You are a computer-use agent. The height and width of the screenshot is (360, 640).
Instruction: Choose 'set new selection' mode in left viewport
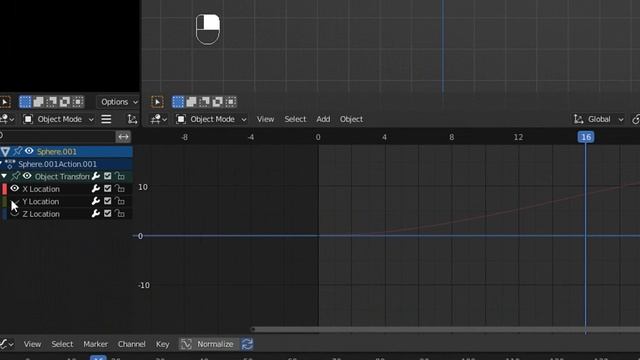pyautogui.click(x=25, y=102)
